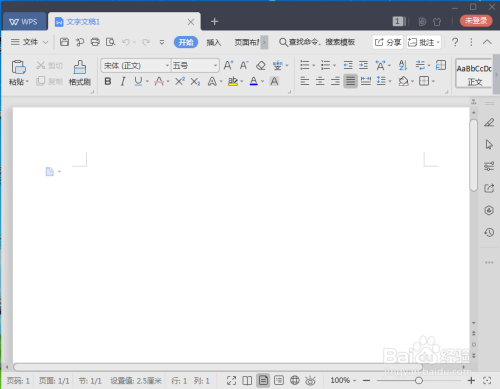Click the Save icon in quick toolbar
Image resolution: width=500 pixels, height=389 pixels.
(64, 42)
